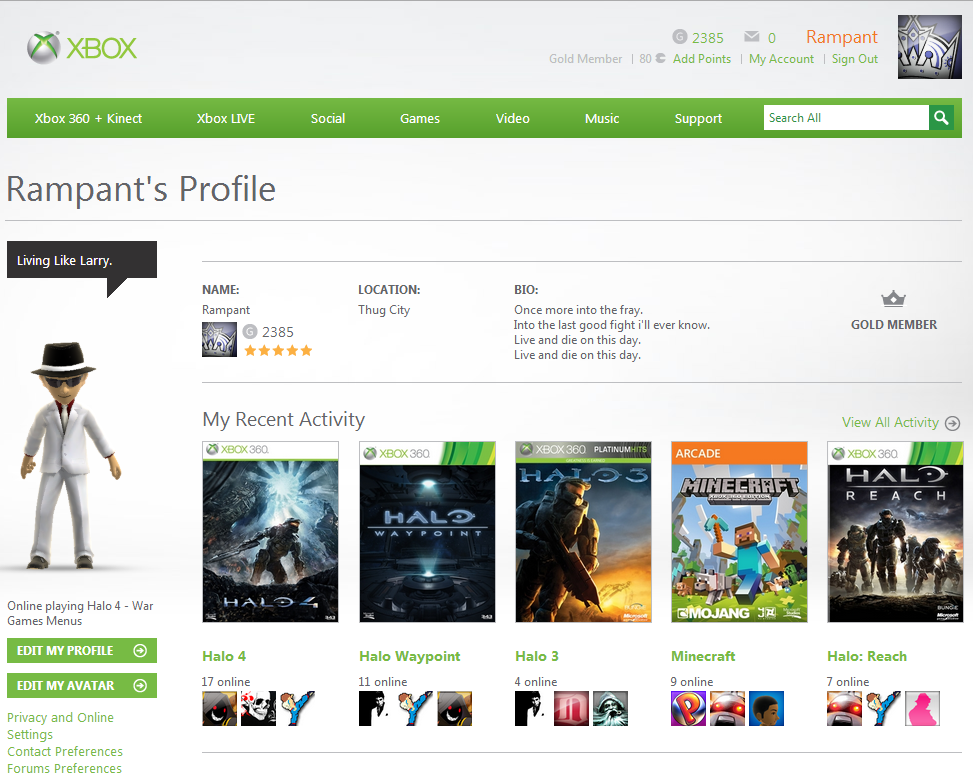Viewport: 973px width, 776px height.
Task: Open the Halo 3 box art
Action: [583, 532]
